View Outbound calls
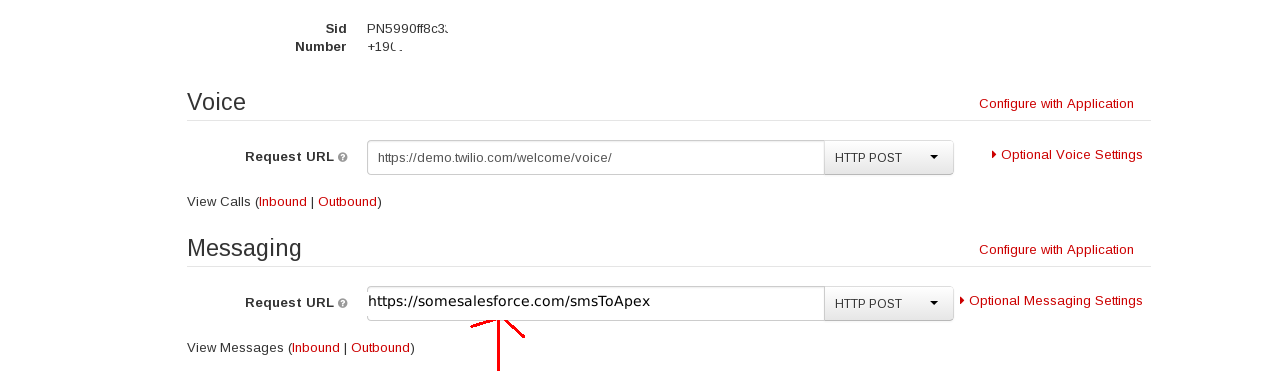The image size is (1274, 371). pyautogui.click(x=347, y=201)
